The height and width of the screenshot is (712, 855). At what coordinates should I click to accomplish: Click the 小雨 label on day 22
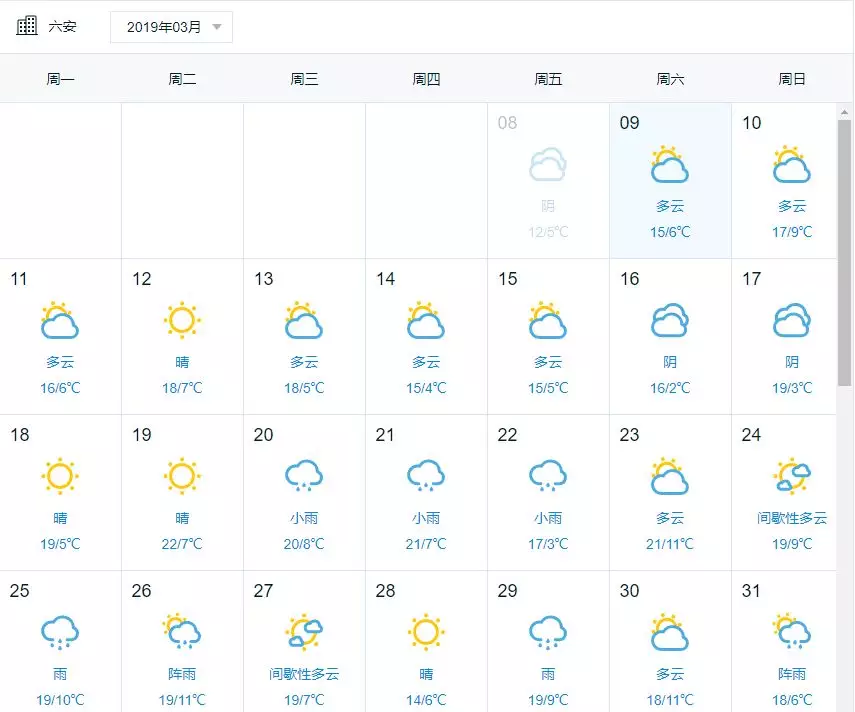(x=548, y=518)
